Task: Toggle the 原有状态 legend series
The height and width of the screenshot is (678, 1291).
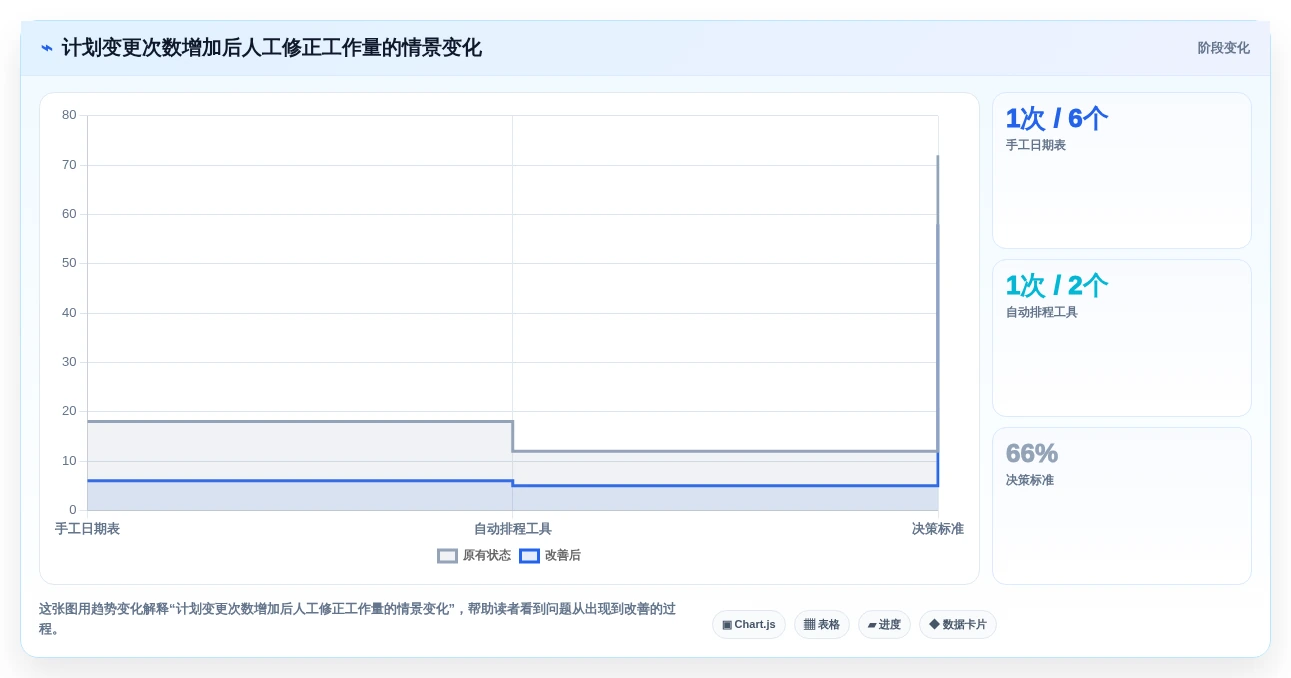Action: (x=474, y=556)
